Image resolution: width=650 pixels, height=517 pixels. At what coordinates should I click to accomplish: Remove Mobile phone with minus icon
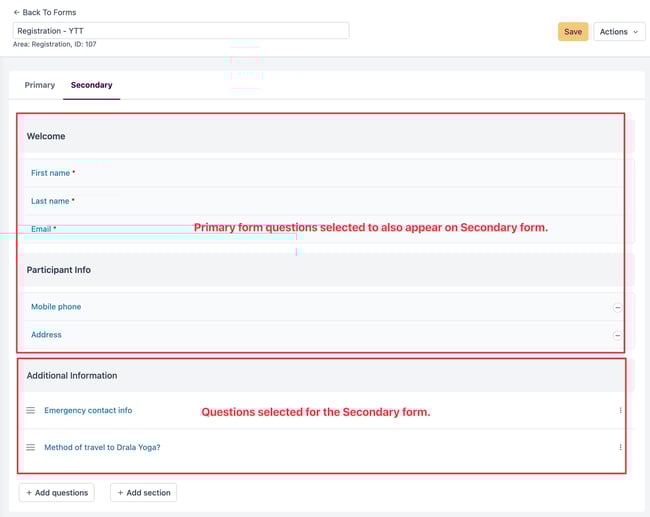tap(617, 308)
